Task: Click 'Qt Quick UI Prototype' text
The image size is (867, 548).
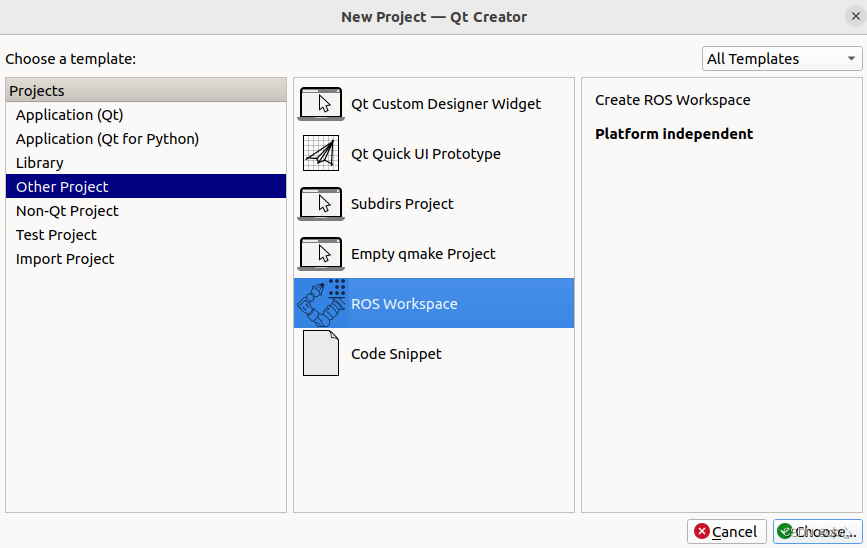Action: (x=426, y=154)
